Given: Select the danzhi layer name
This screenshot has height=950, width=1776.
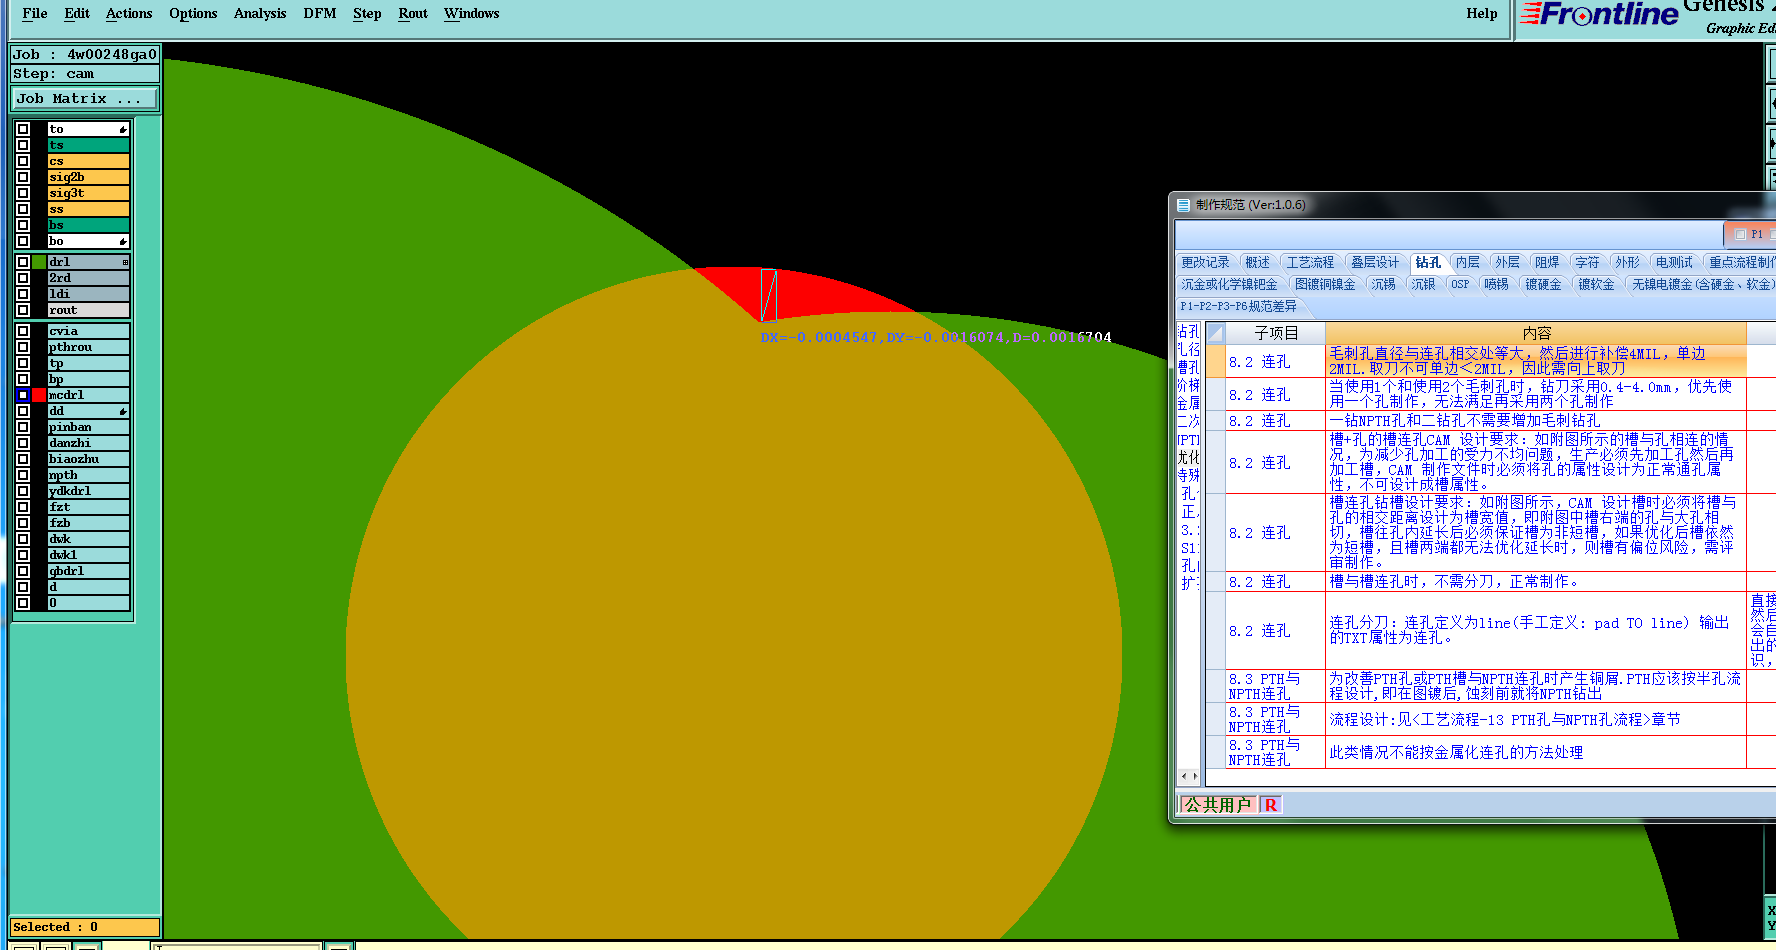Looking at the screenshot, I should click(89, 443).
